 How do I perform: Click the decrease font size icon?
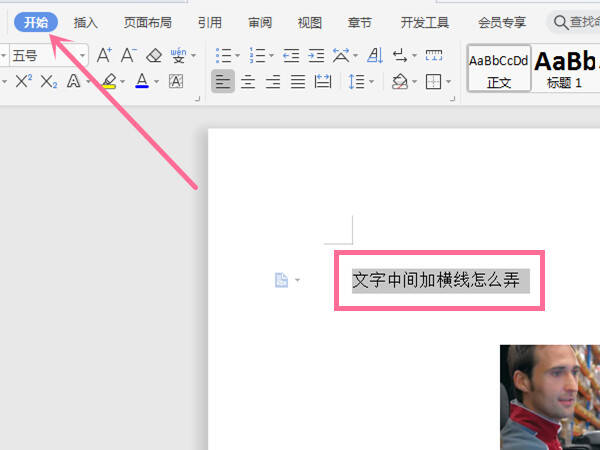(x=129, y=55)
